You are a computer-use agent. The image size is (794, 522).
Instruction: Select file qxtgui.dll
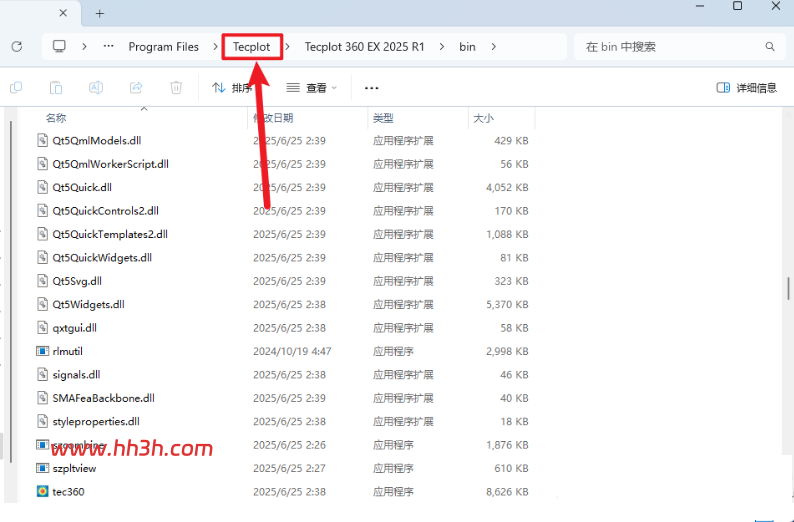[74, 328]
